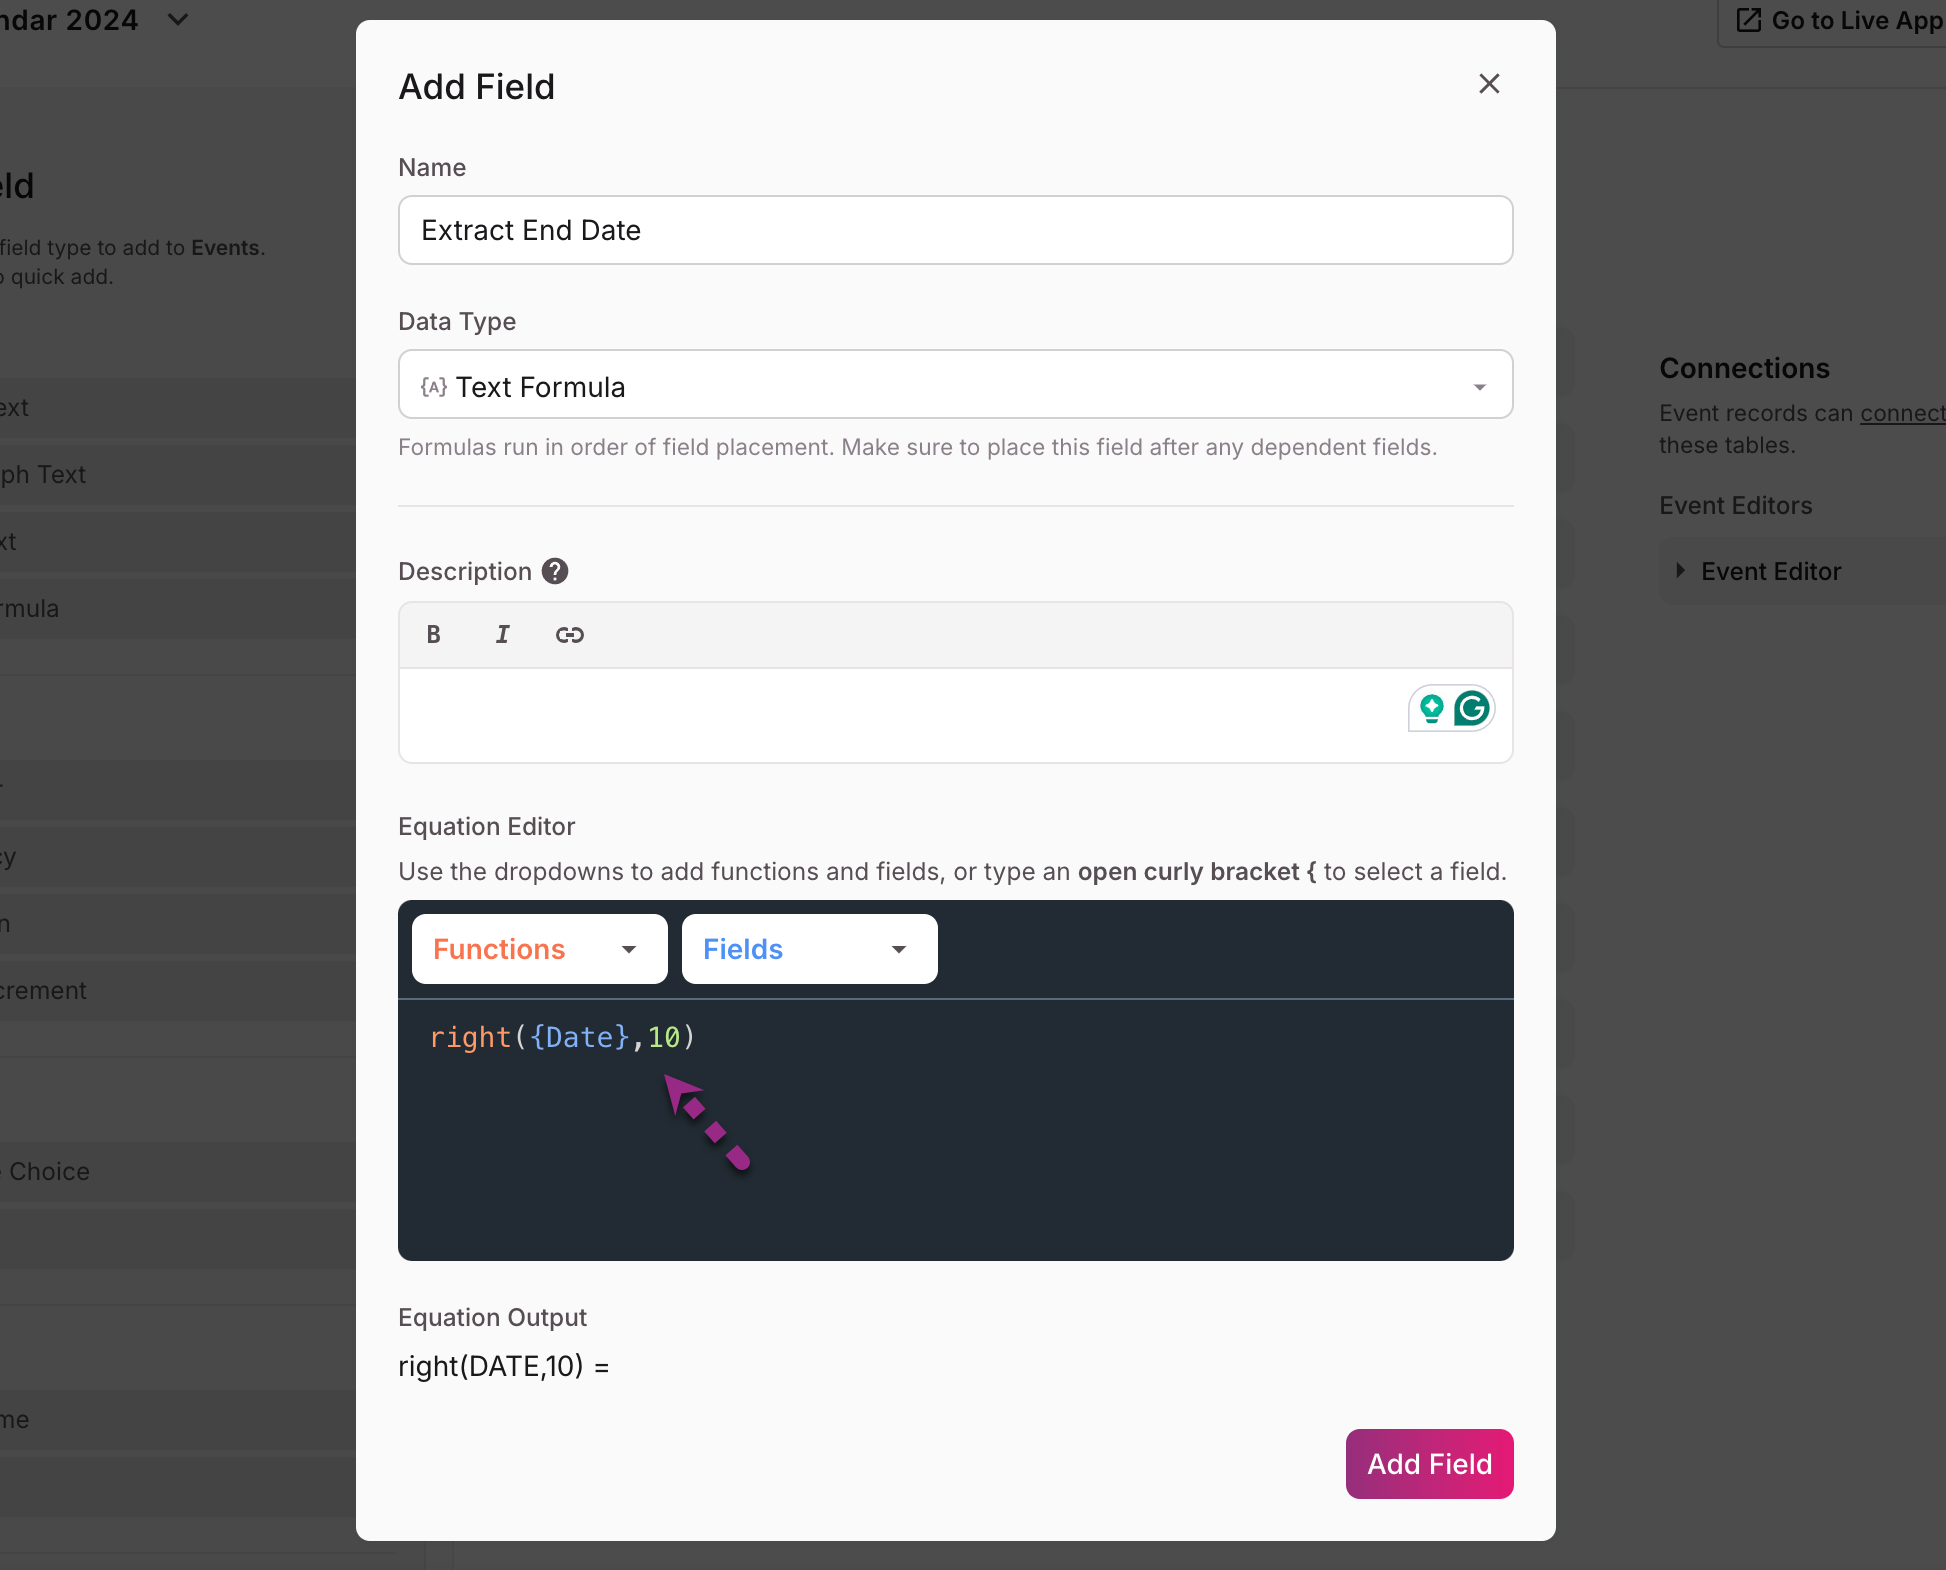
Task: Click the green lightbulb suggestion icon
Action: click(x=1432, y=708)
